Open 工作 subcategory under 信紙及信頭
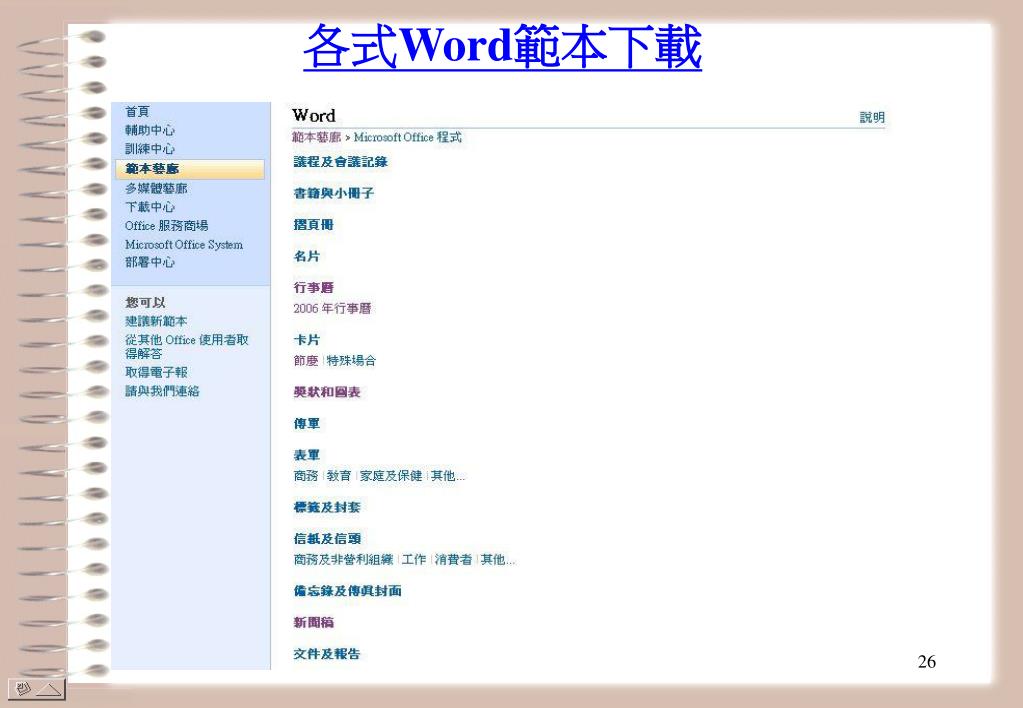The height and width of the screenshot is (708, 1023). point(414,559)
